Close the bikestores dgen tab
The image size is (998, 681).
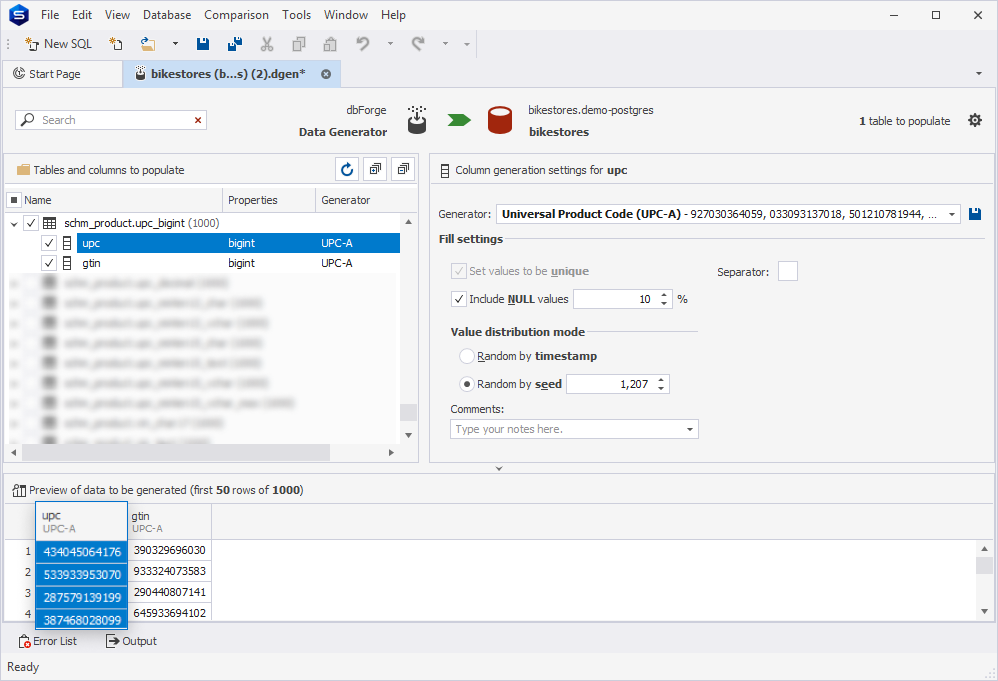click(x=326, y=74)
